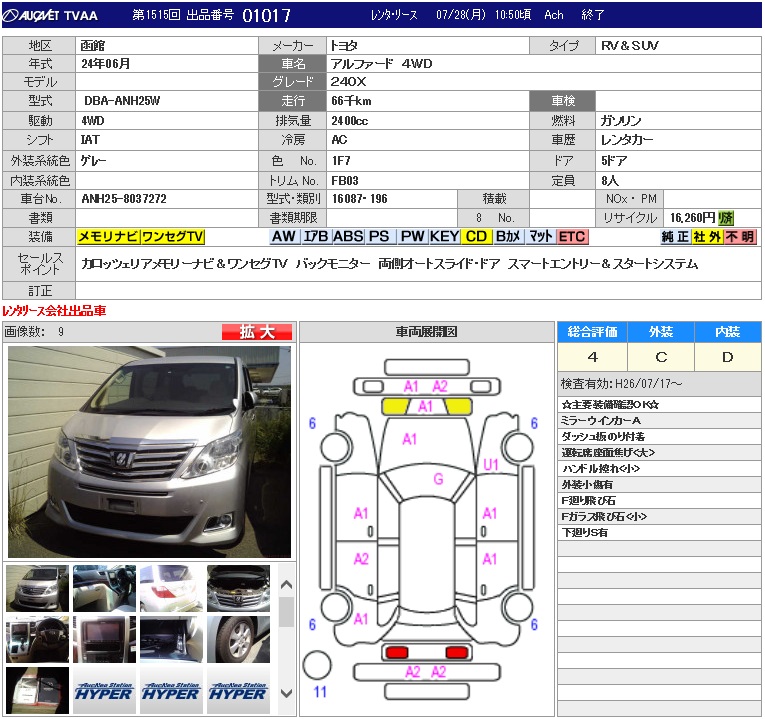This screenshot has width=765, height=719.
Task: Click the AUCNET TVAA logo
Action: (50, 16)
